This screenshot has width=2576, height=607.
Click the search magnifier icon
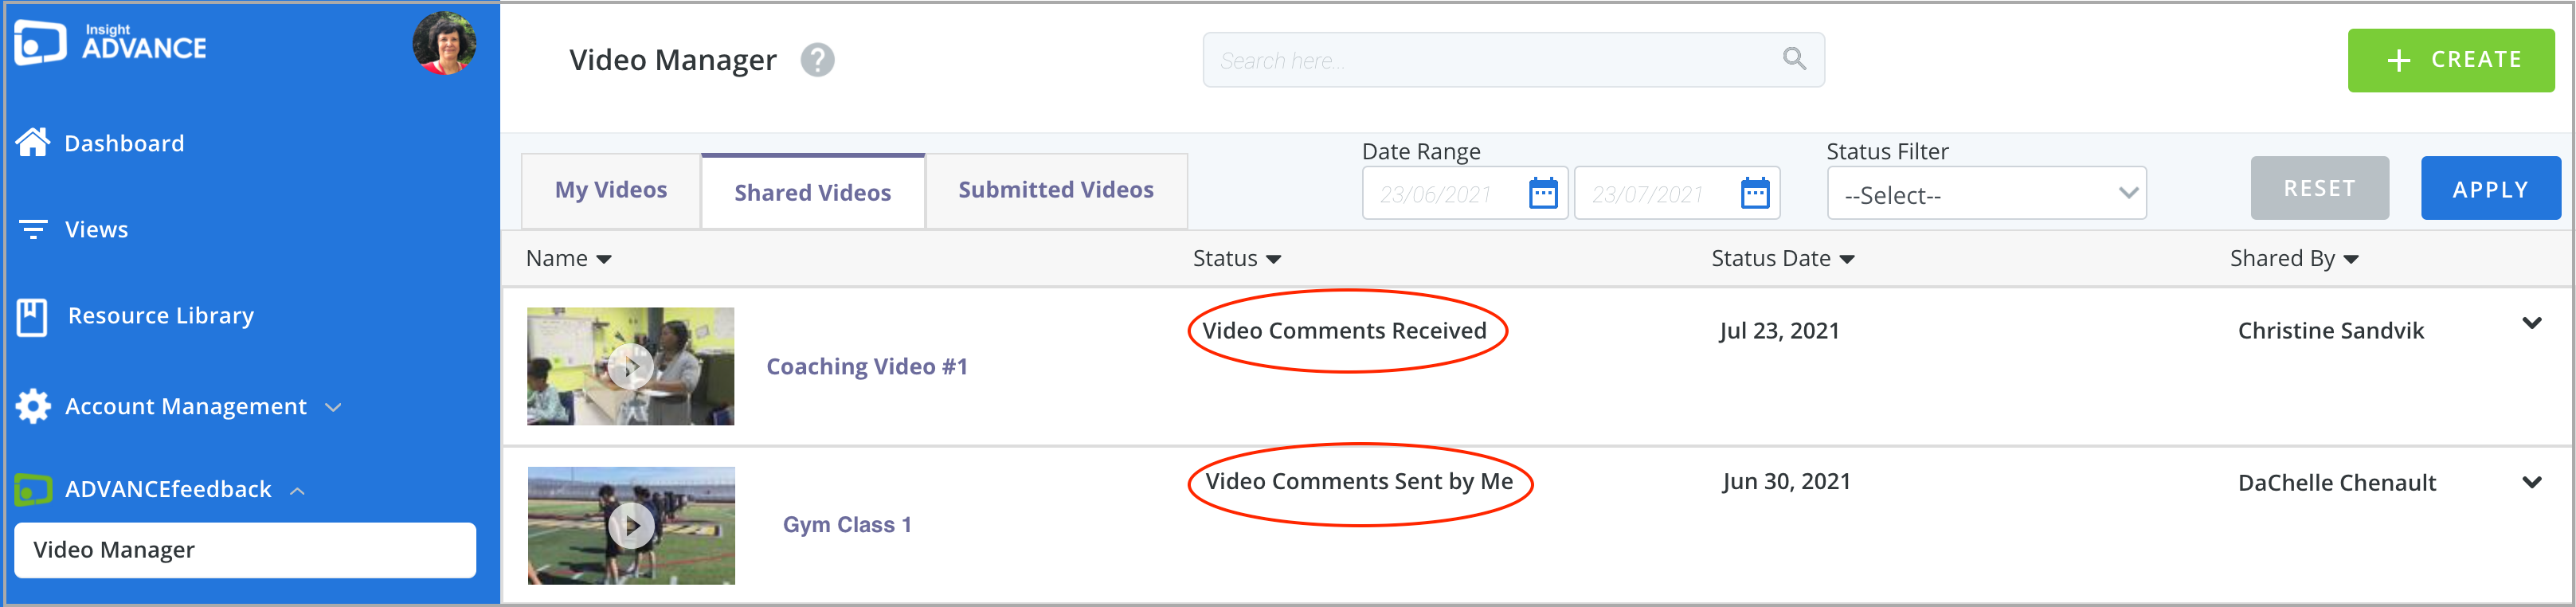[x=1794, y=59]
